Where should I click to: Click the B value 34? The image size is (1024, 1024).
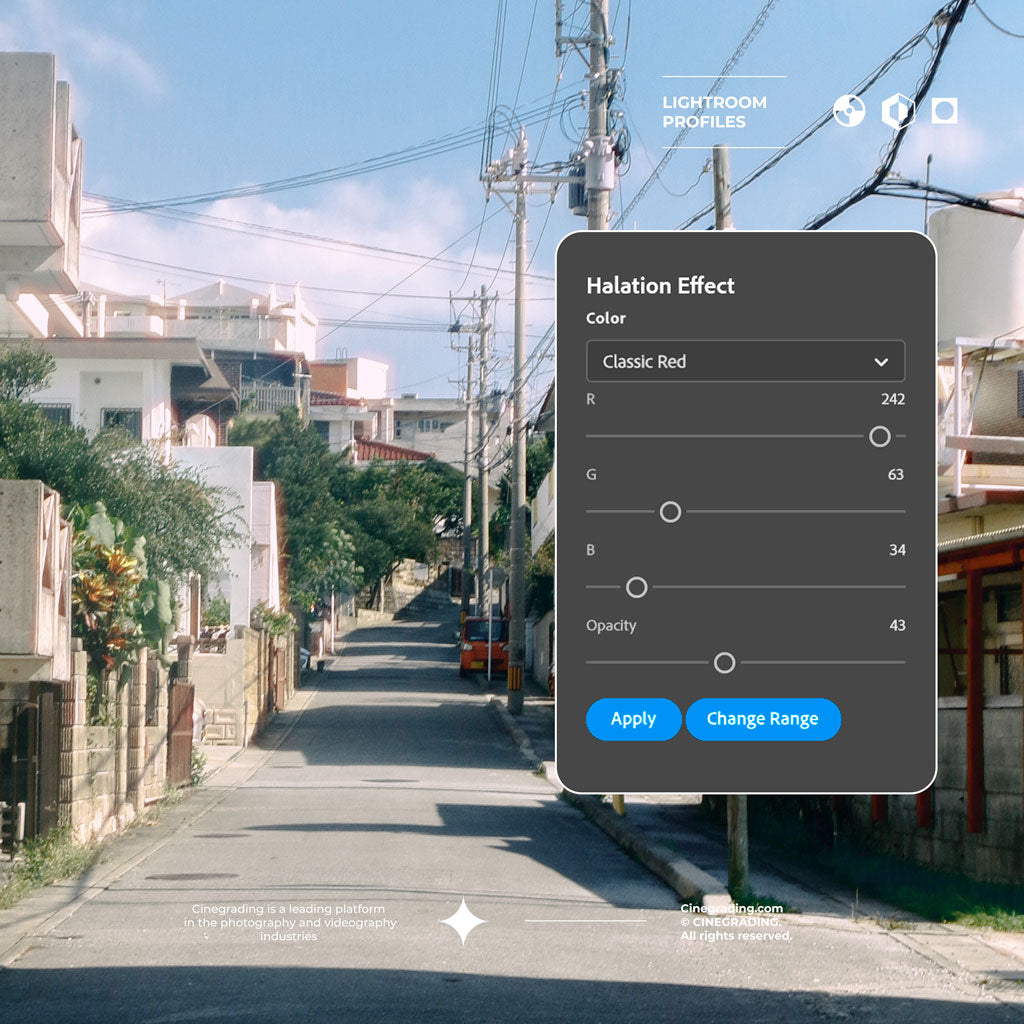tap(897, 550)
